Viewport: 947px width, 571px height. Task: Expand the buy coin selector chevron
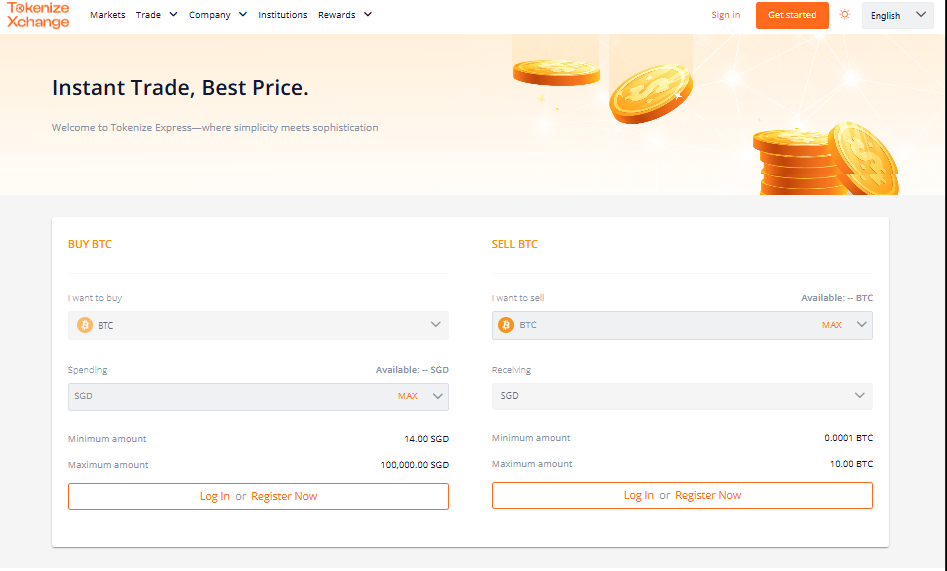(435, 324)
